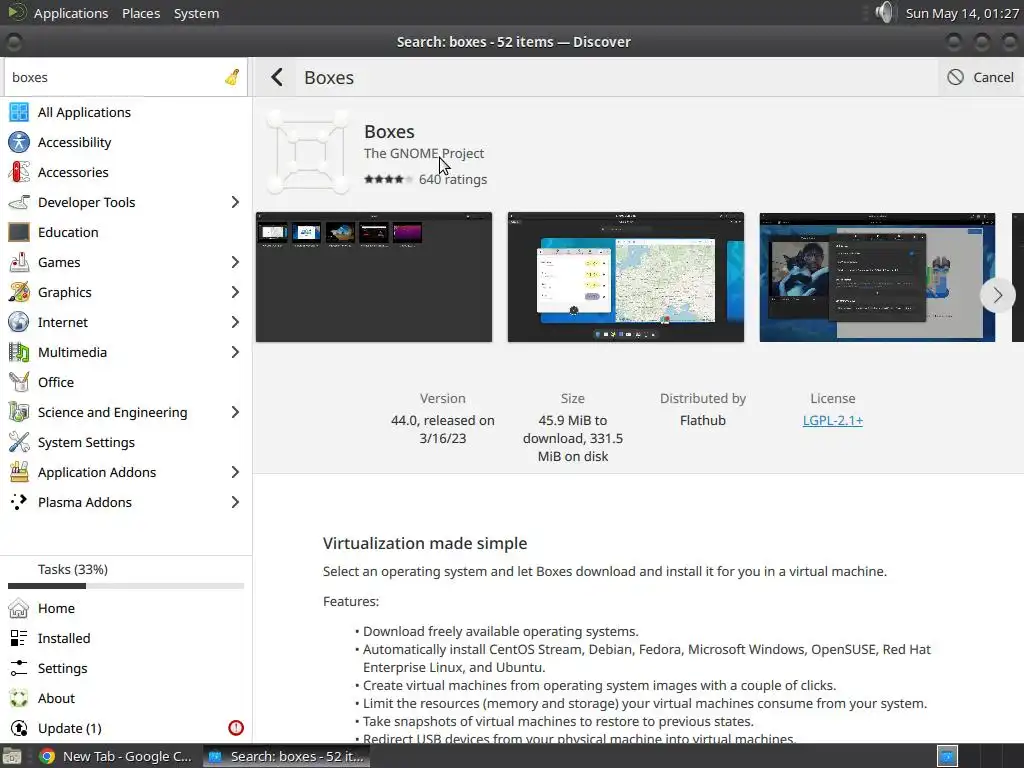
Task: Open the Update (1) page
Action: tap(126, 728)
